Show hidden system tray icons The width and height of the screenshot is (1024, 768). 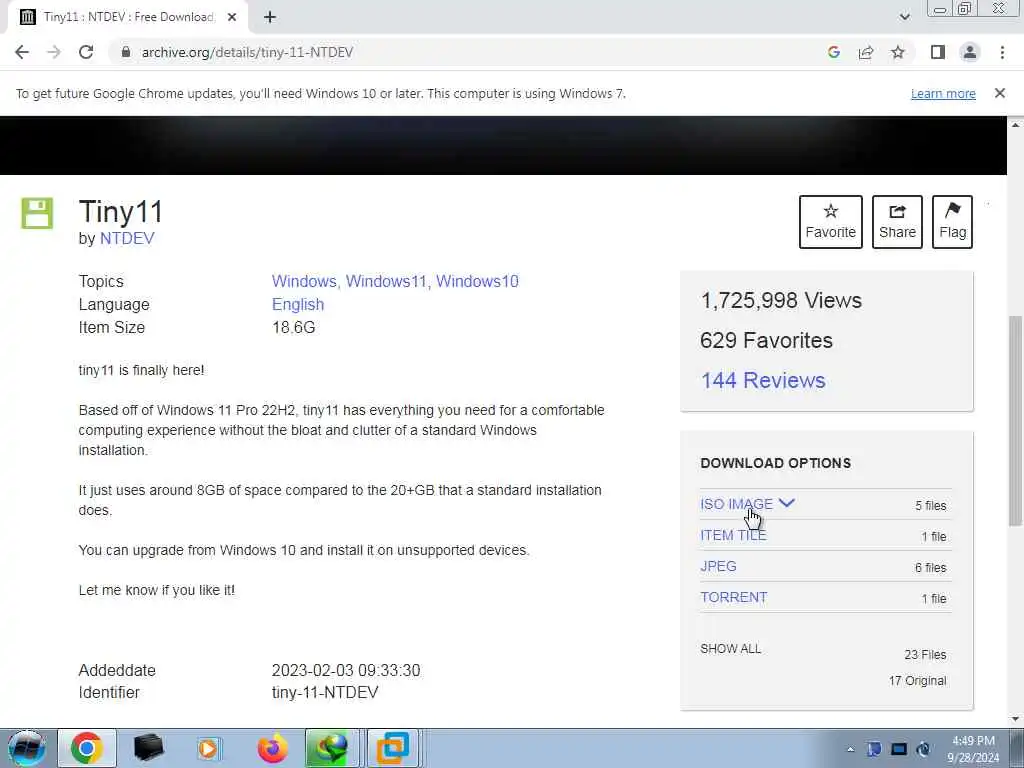(850, 750)
